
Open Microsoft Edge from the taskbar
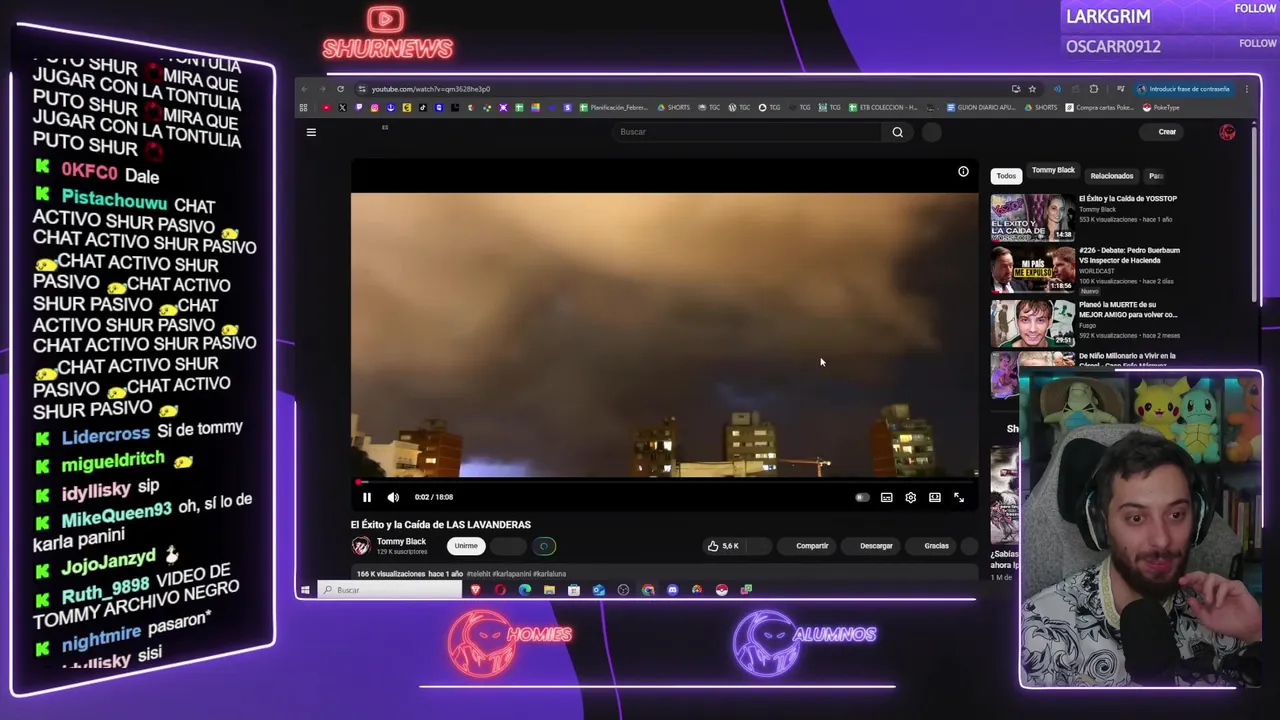pos(525,590)
